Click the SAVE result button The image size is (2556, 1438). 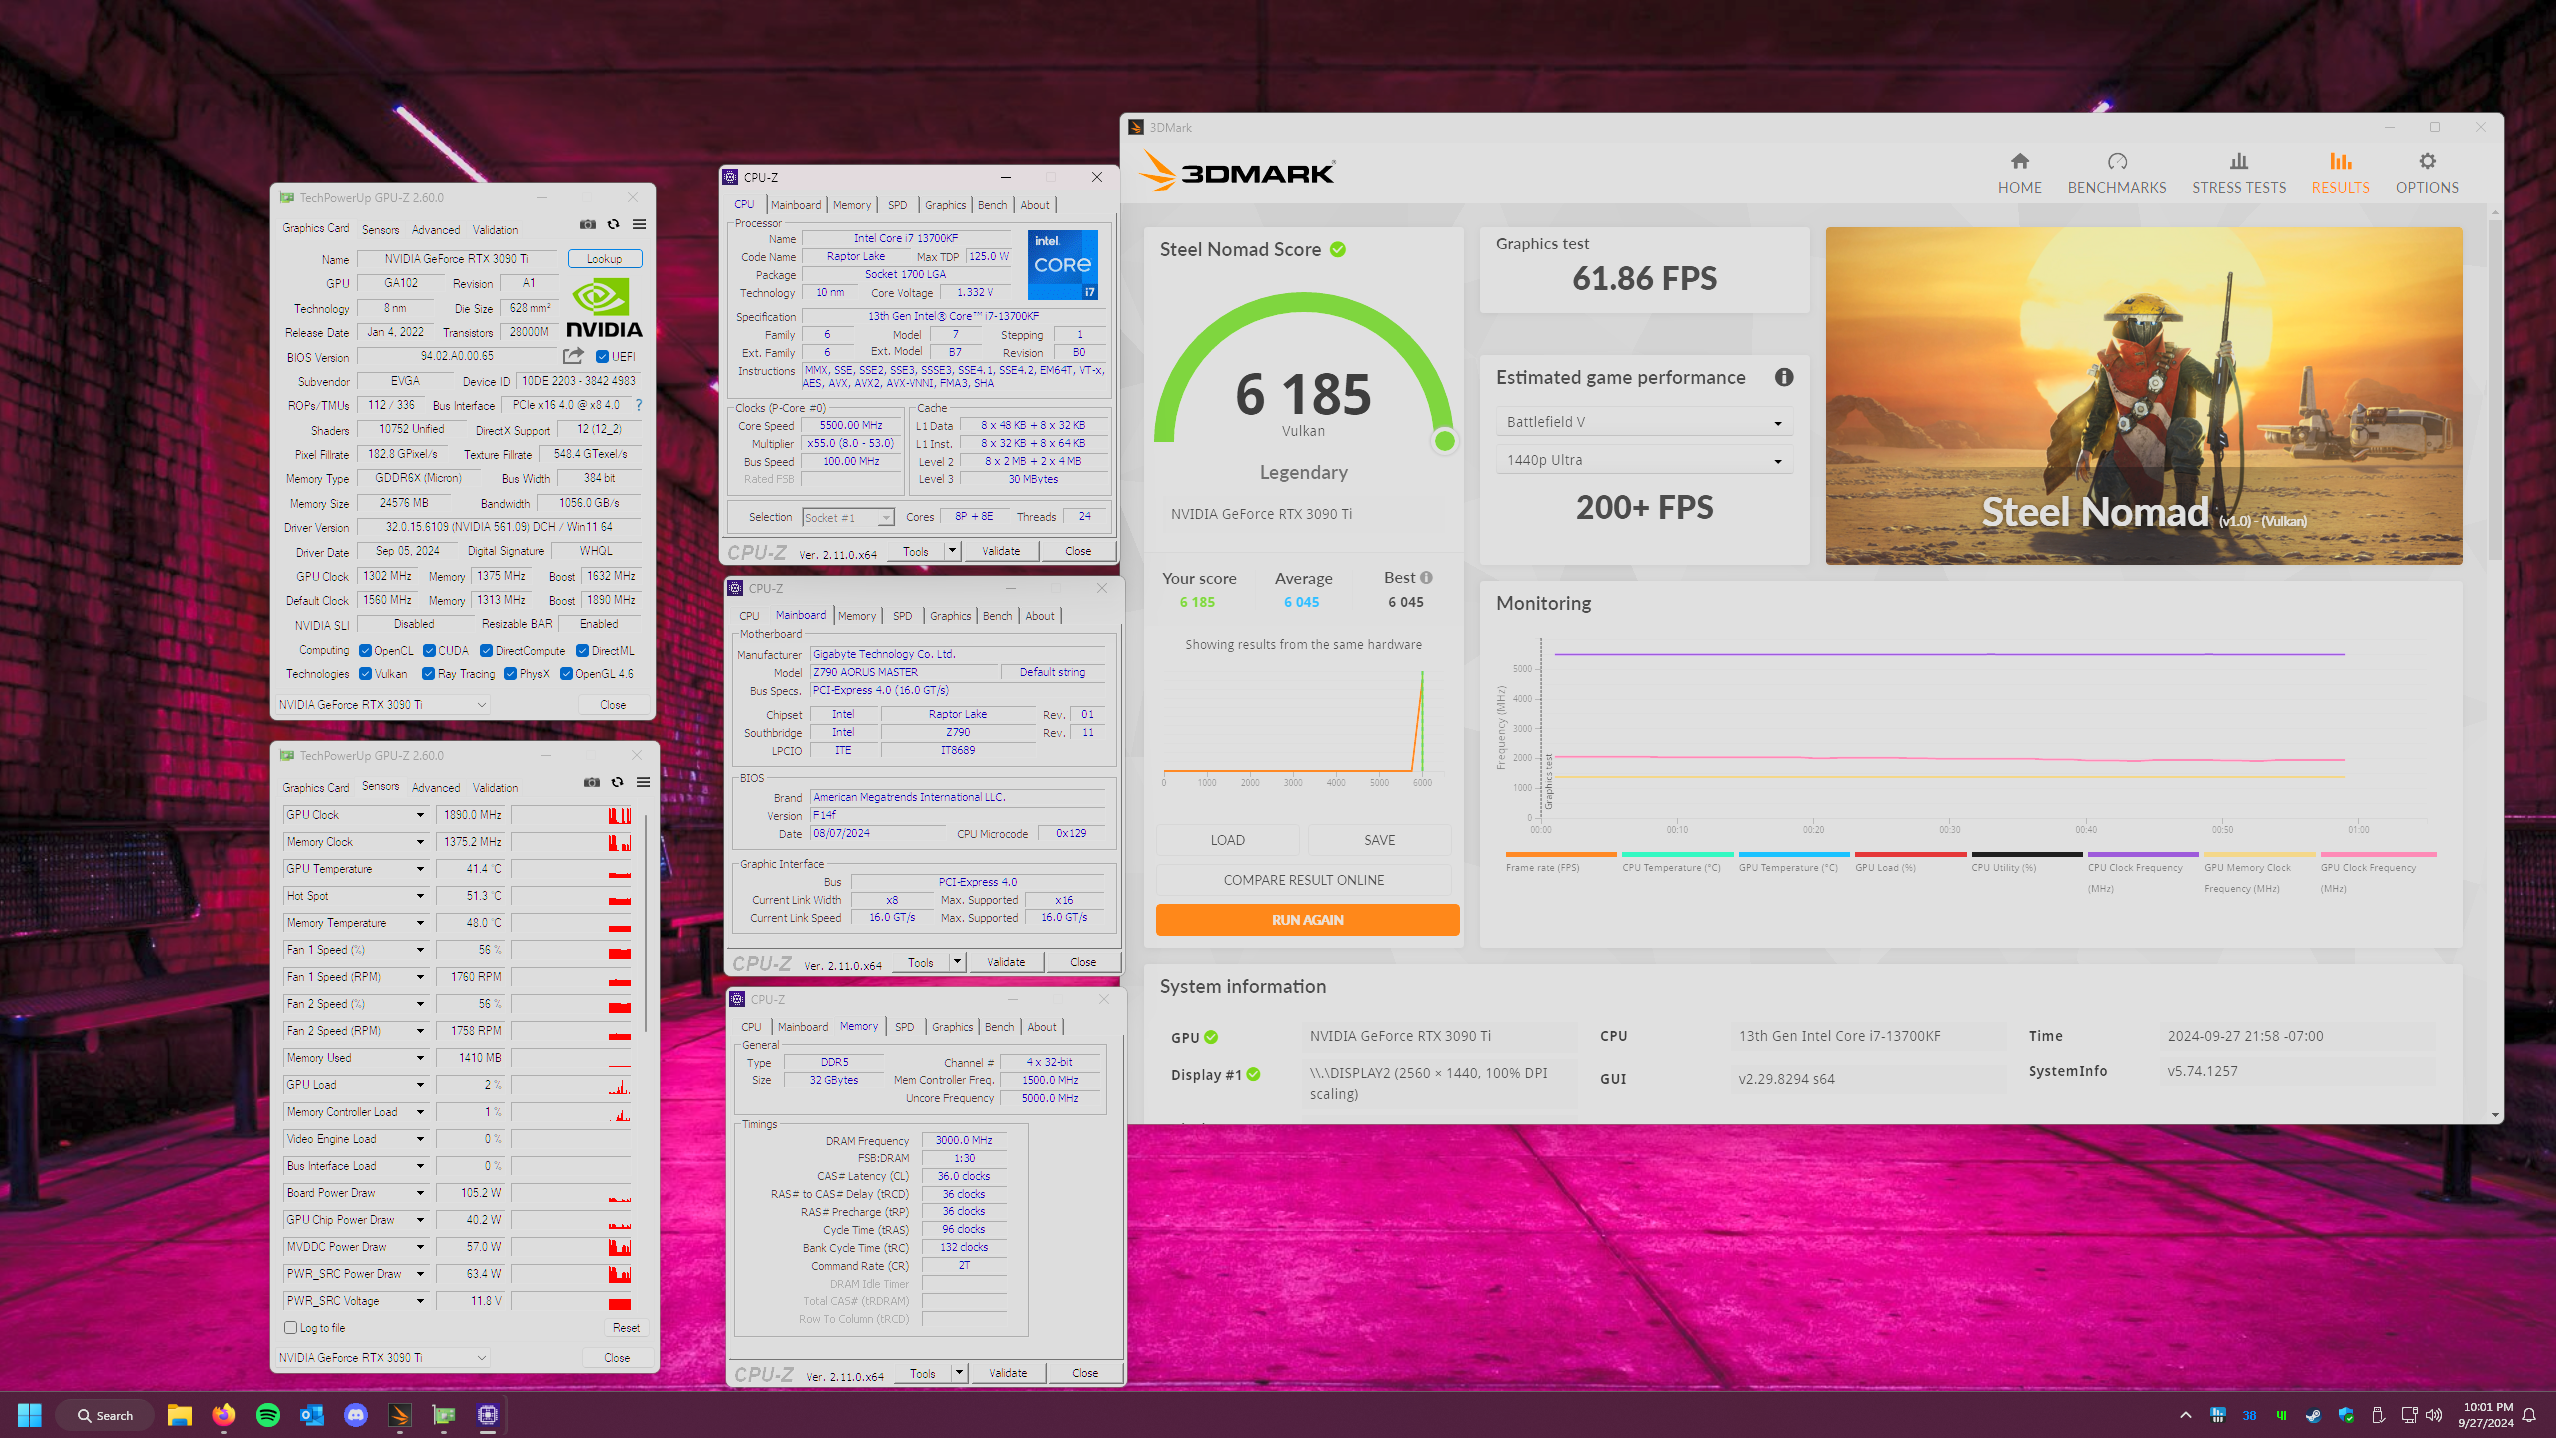pyautogui.click(x=1379, y=840)
